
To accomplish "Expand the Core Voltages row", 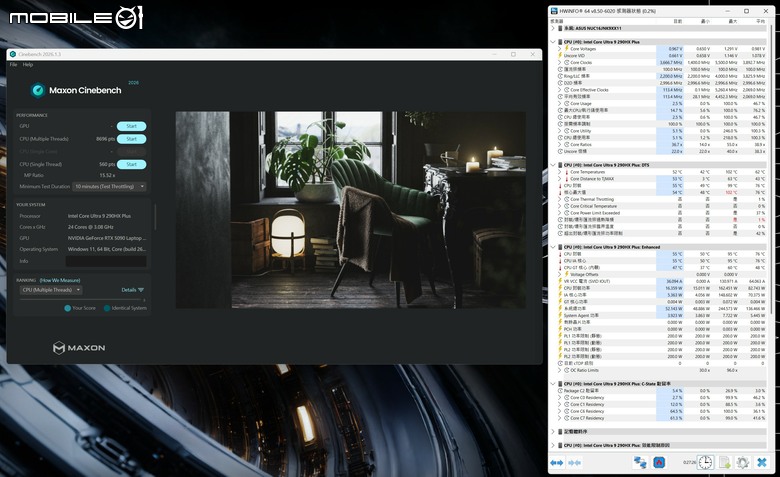I will 560,49.
